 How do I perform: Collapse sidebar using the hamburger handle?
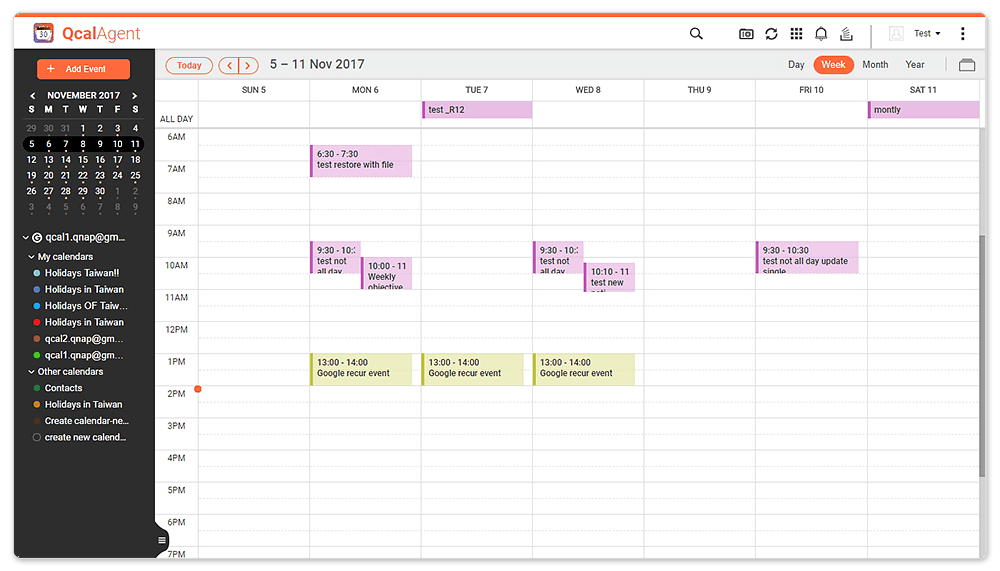click(162, 540)
